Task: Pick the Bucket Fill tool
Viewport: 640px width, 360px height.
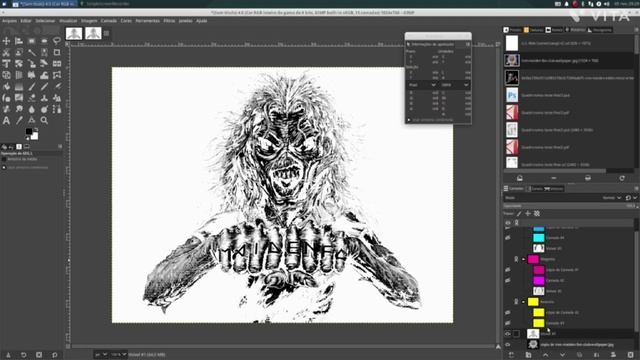Action: click(x=6, y=87)
